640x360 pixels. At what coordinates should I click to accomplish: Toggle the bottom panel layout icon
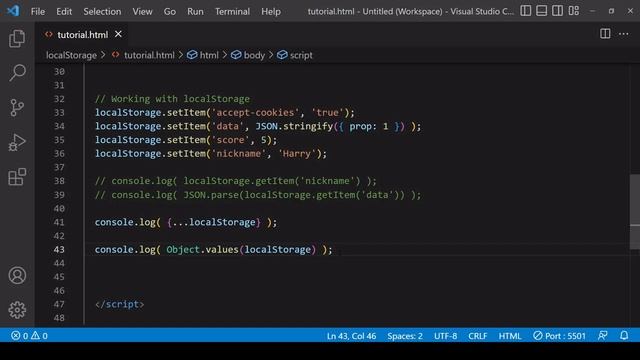coord(542,11)
